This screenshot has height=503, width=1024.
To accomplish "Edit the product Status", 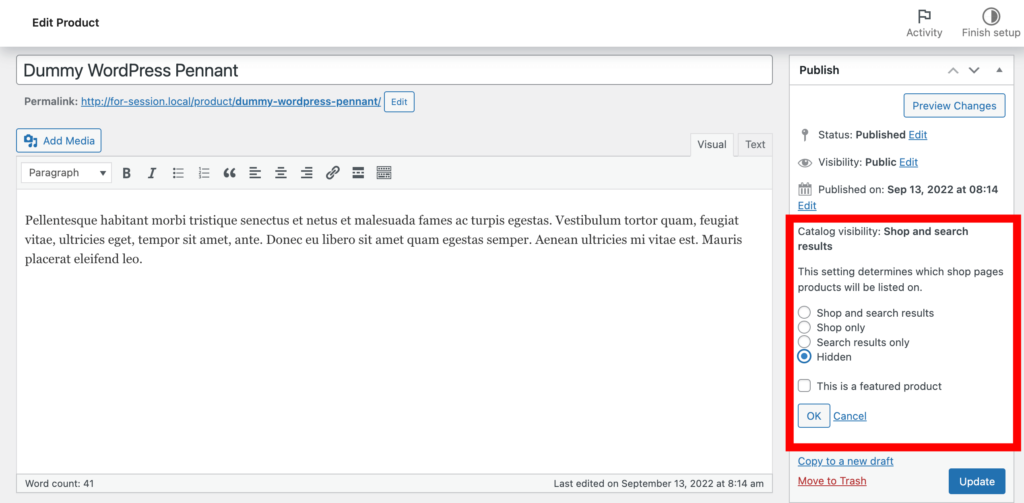I will tap(918, 135).
